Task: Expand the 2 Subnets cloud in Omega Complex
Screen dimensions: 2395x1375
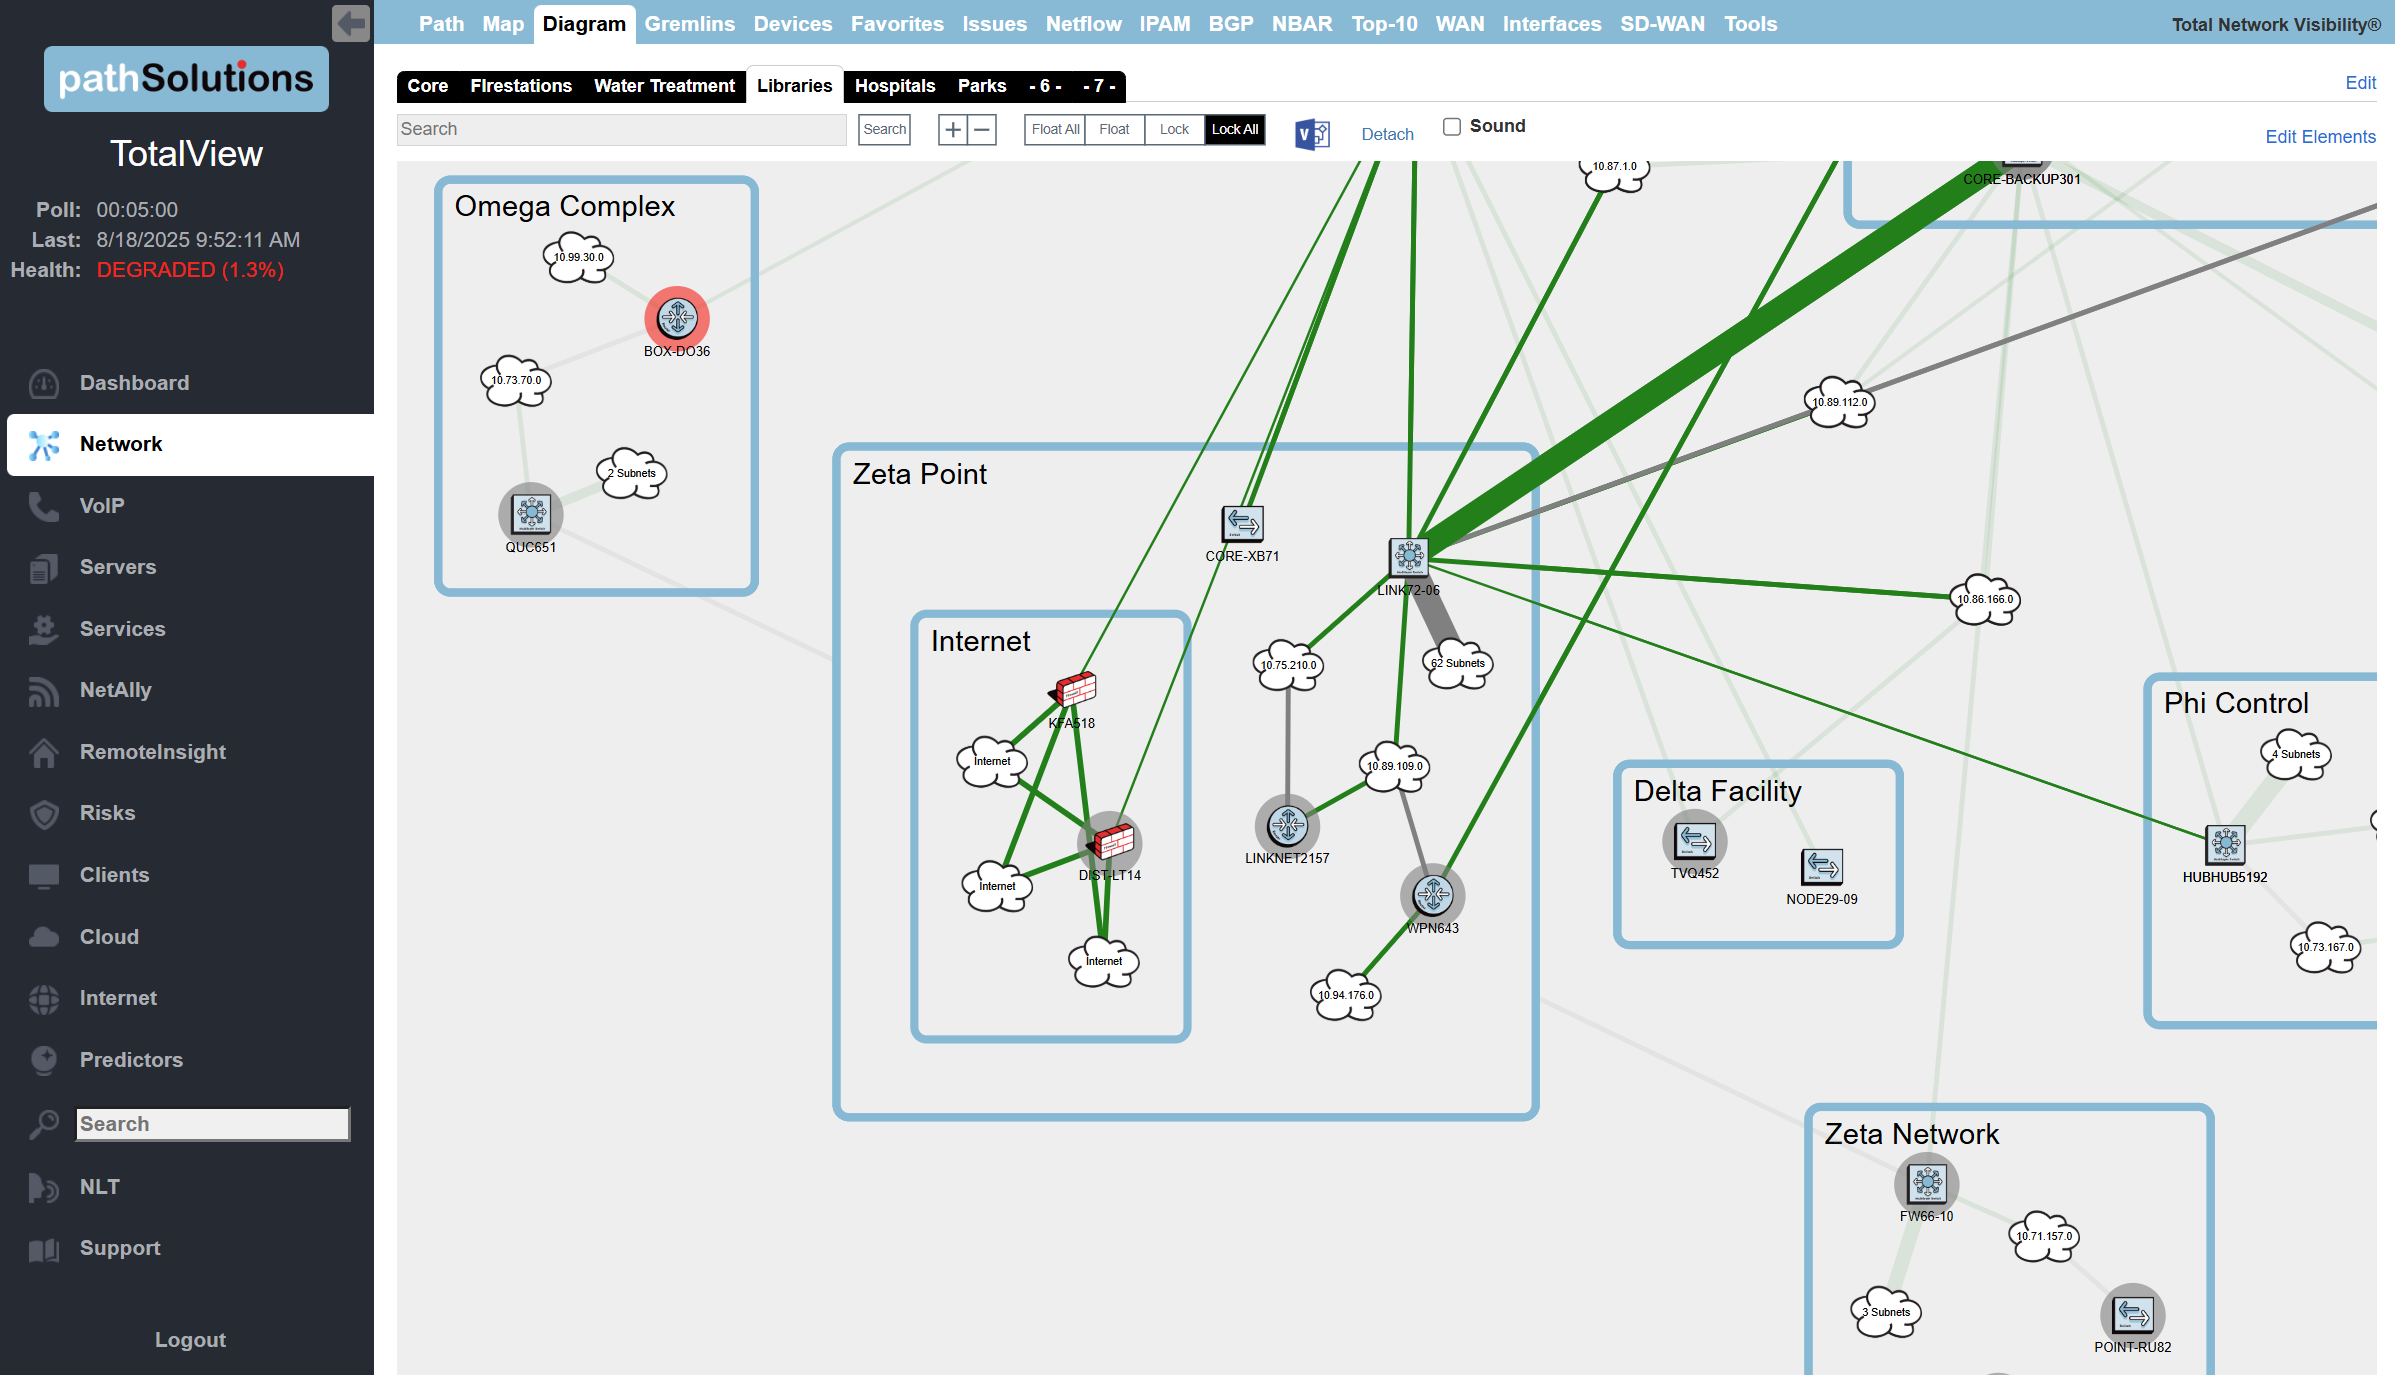Action: 630,472
